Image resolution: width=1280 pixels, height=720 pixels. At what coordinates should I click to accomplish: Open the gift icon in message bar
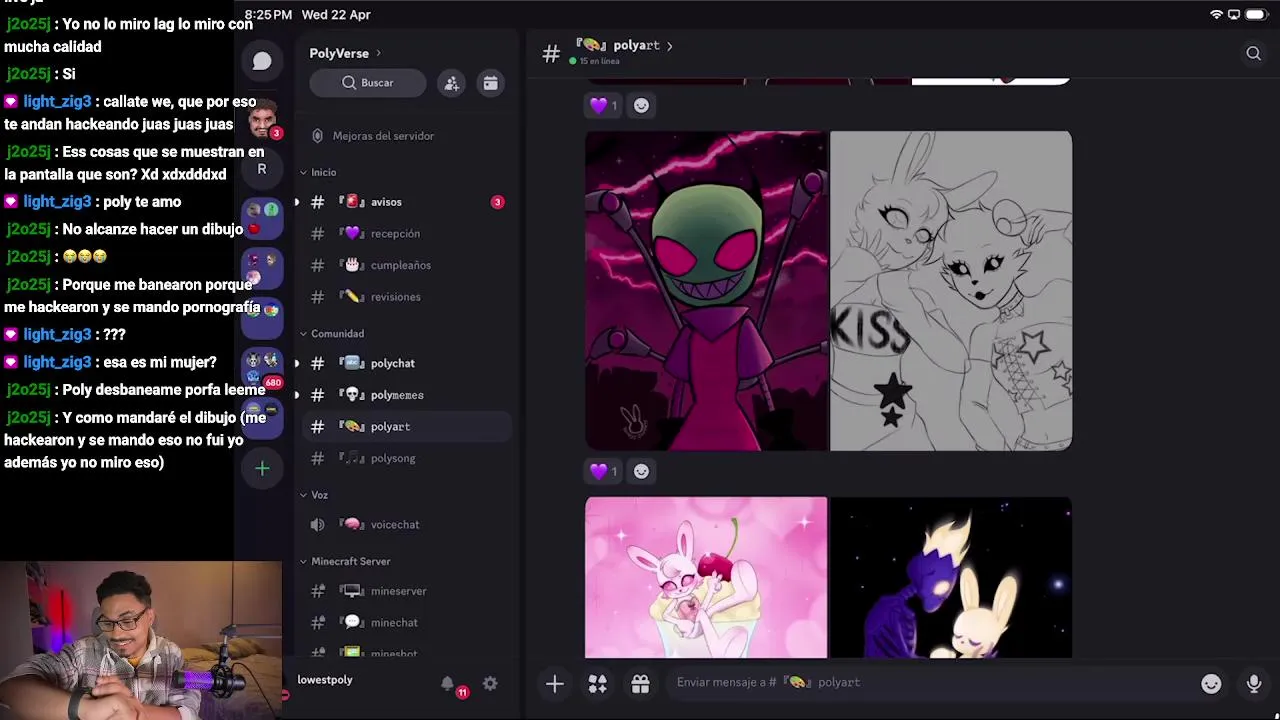(x=640, y=684)
